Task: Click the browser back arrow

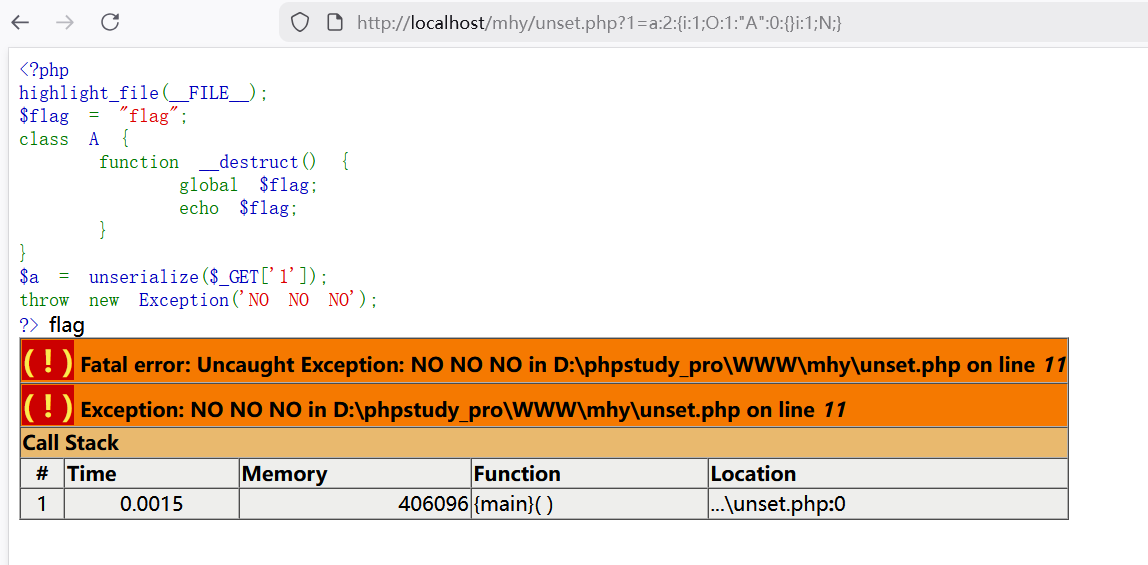Action: (x=21, y=22)
